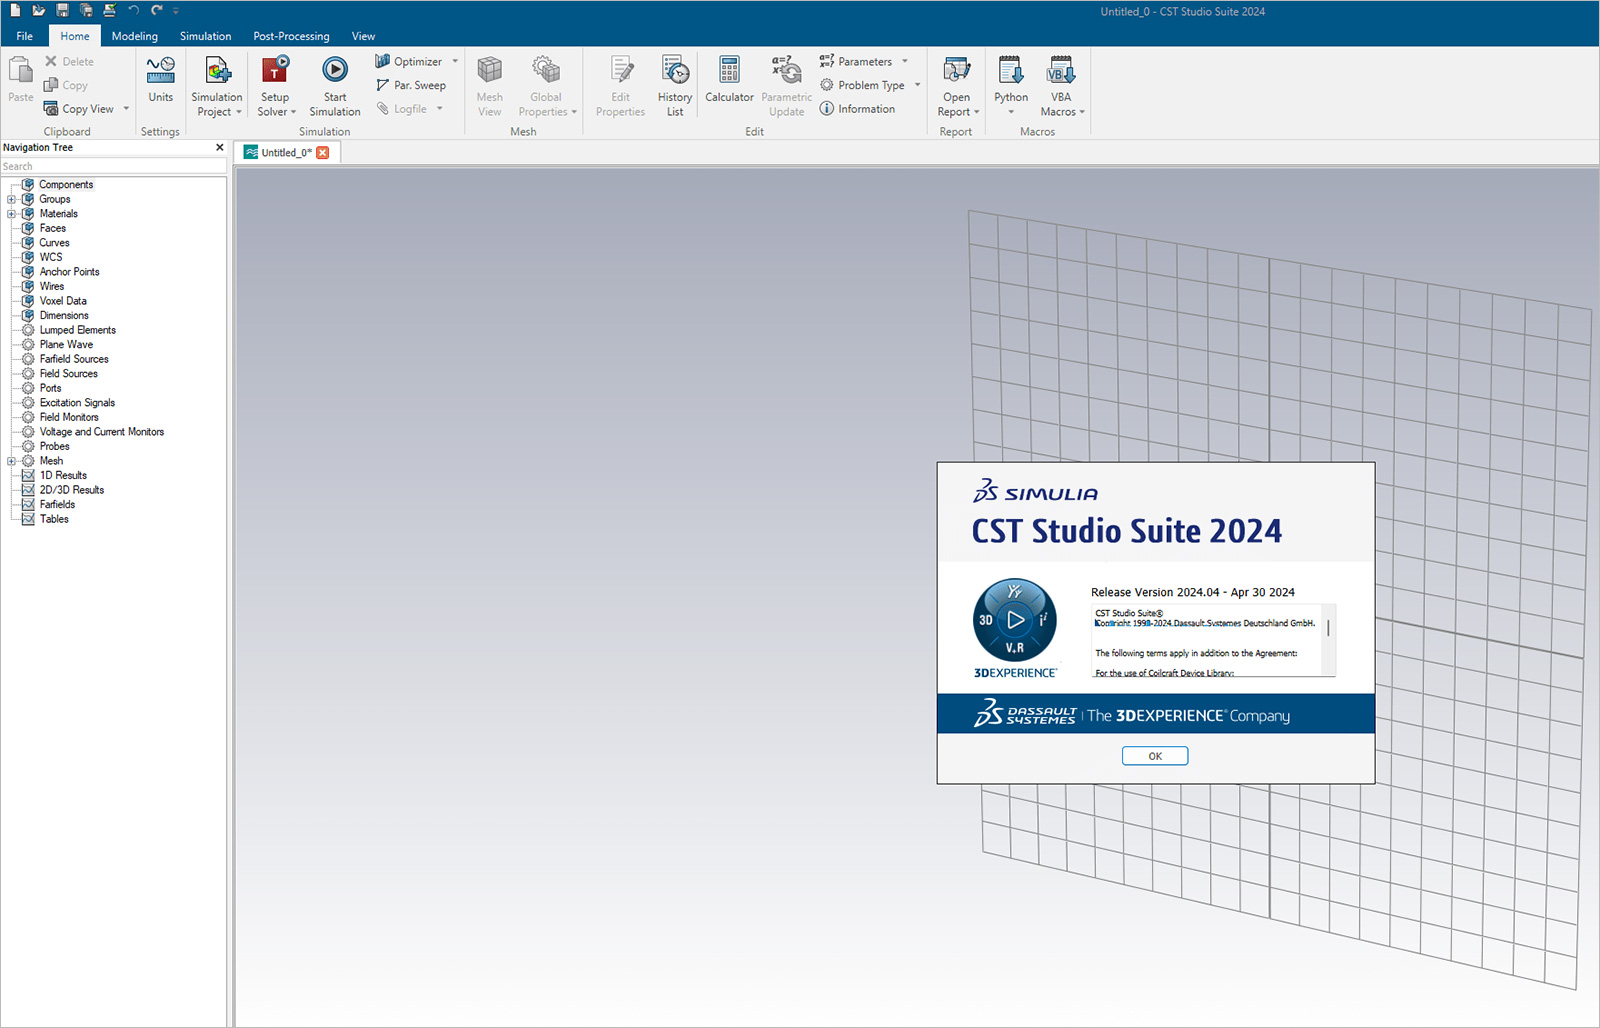The height and width of the screenshot is (1028, 1600).
Task: Expand the Groups tree node
Action: pyautogui.click(x=11, y=199)
